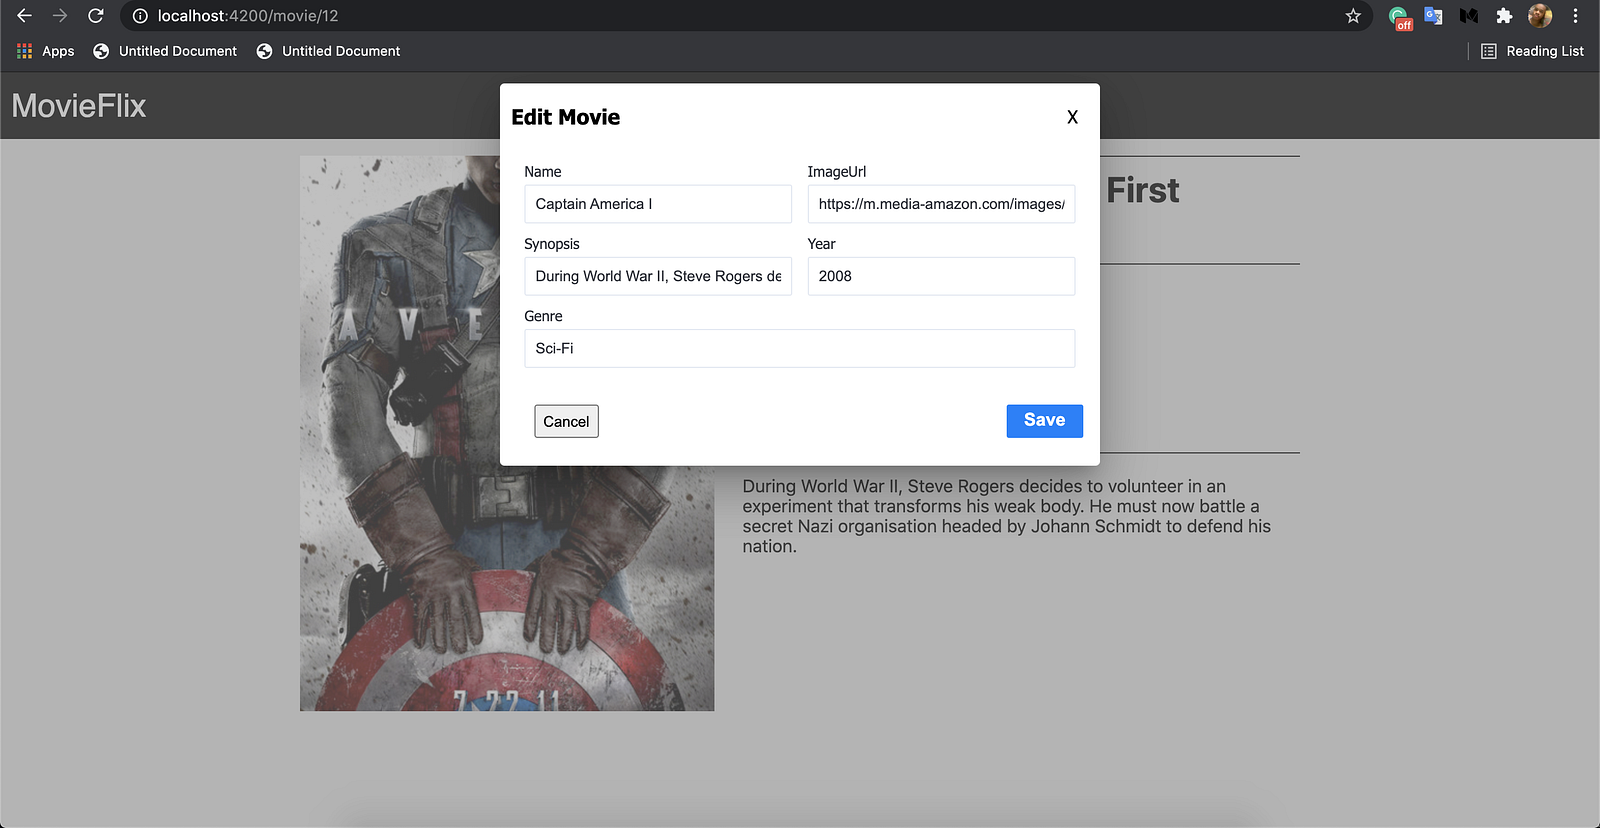Click the Year field label
This screenshot has width=1600, height=828.
tap(821, 244)
